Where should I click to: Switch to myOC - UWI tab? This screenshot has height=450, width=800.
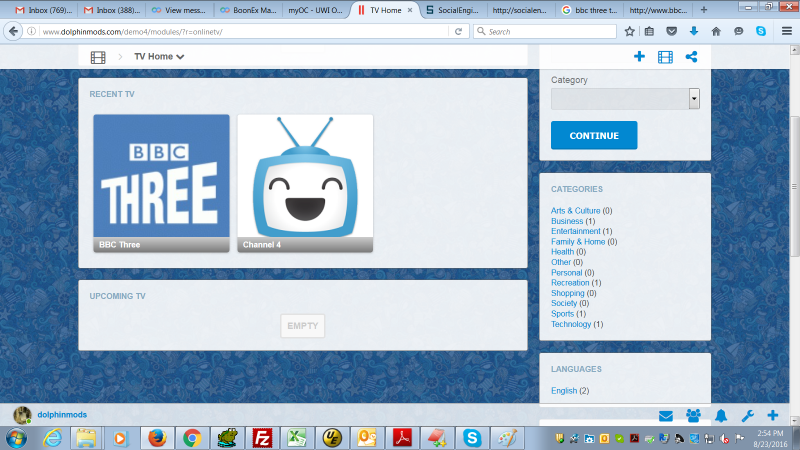(315, 10)
